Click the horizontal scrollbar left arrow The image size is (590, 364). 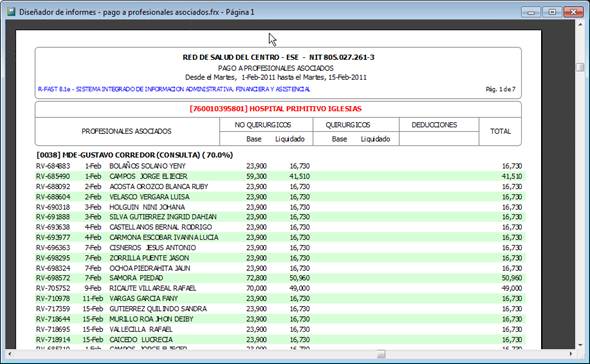(x=10, y=354)
